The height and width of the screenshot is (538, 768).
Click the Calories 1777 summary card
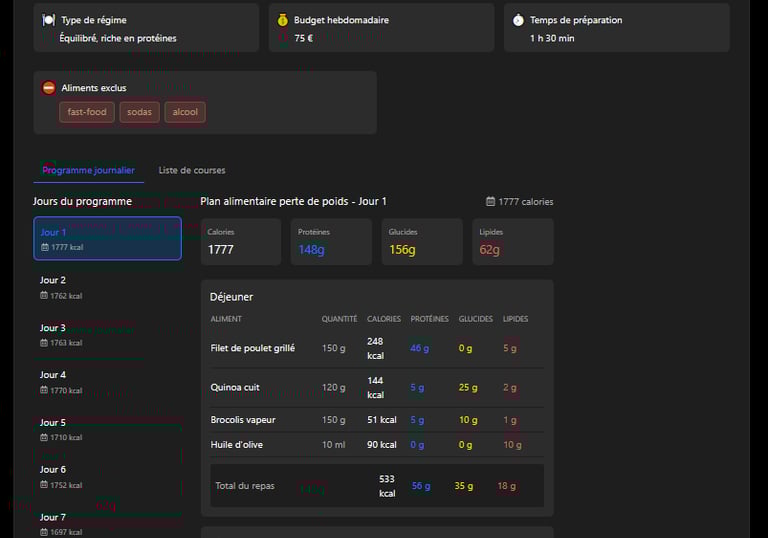click(241, 242)
